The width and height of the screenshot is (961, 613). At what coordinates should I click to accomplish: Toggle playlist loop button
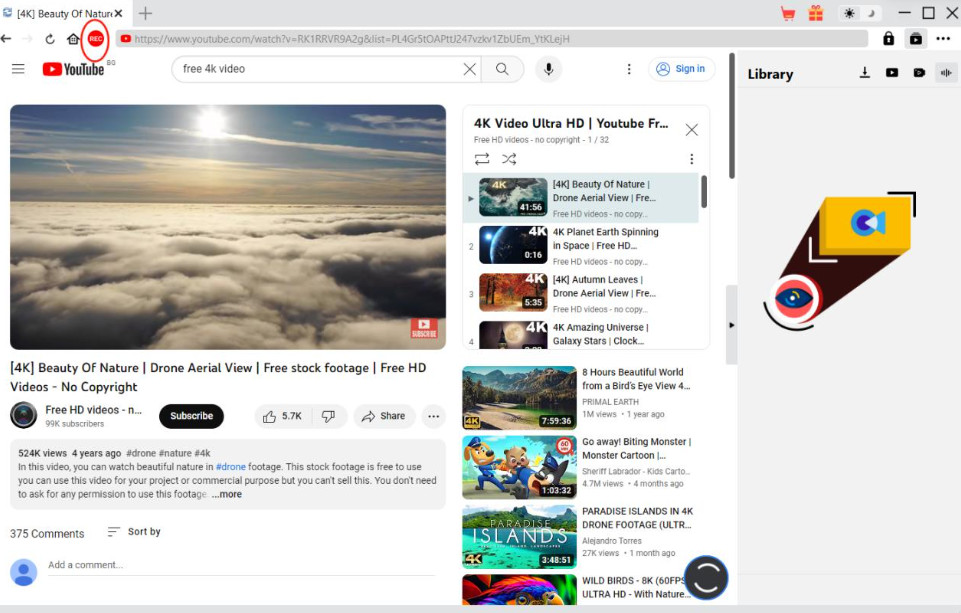(x=482, y=159)
